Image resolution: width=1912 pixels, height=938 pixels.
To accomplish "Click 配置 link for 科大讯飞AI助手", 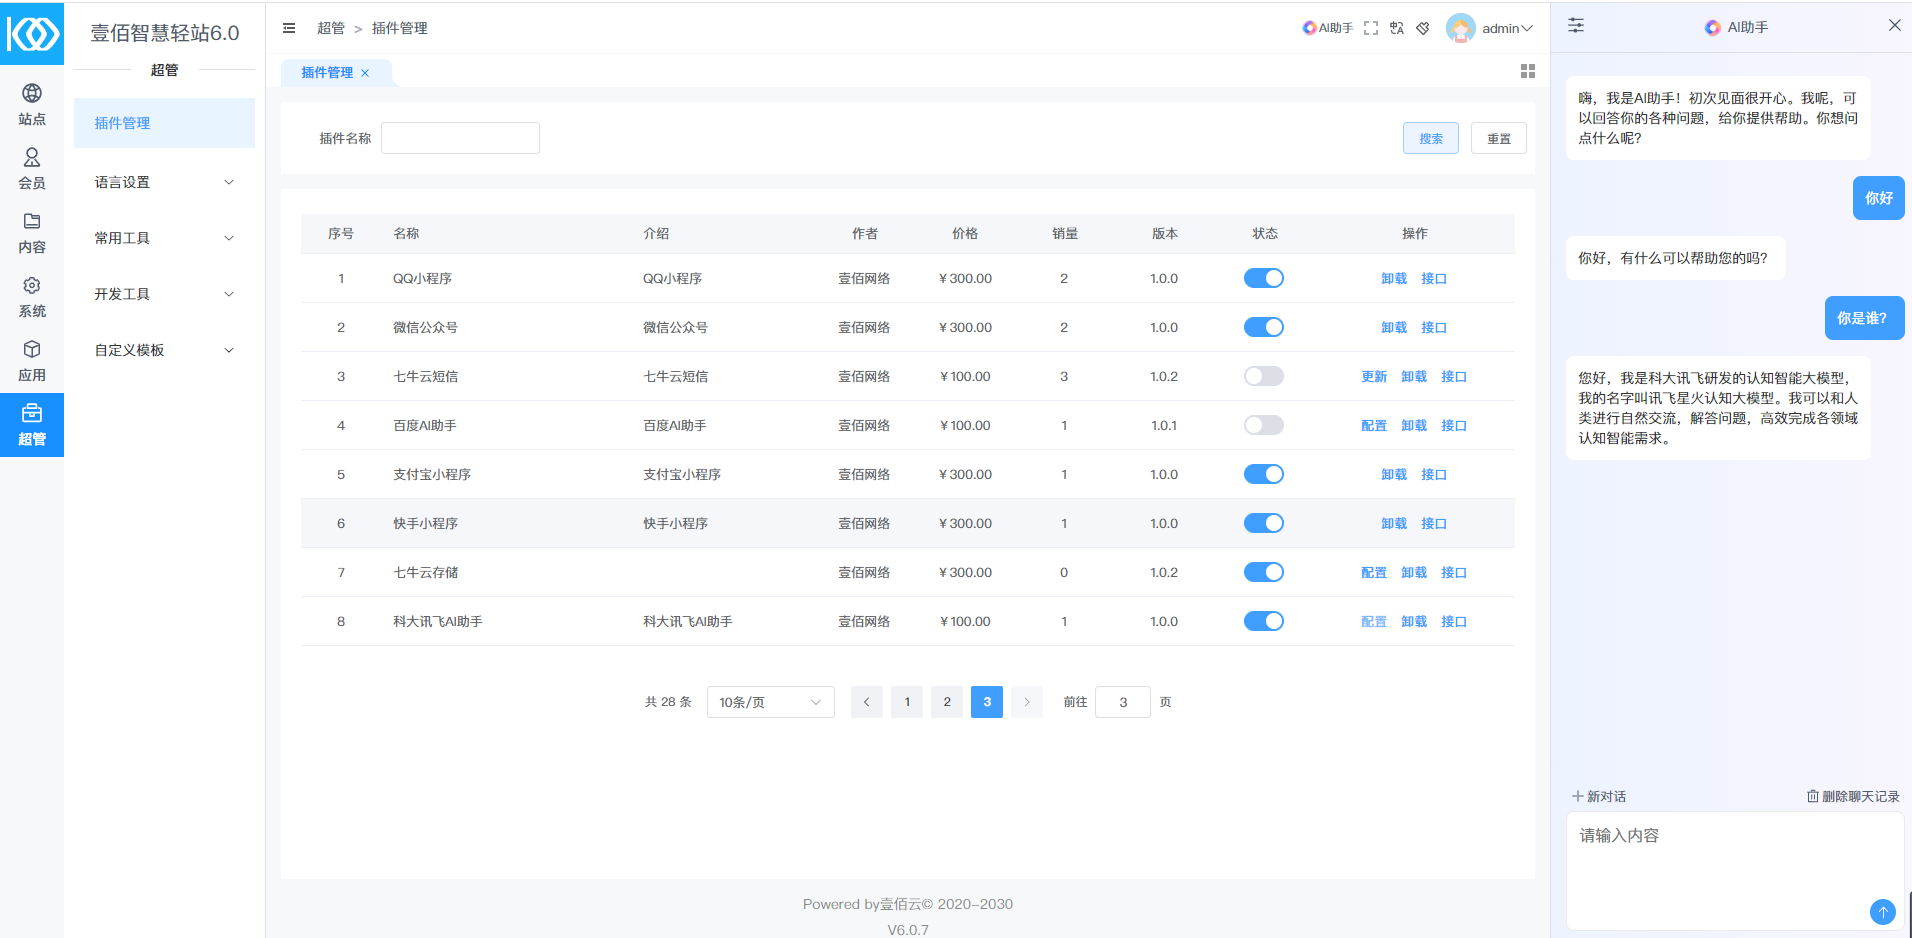I will (x=1373, y=621).
